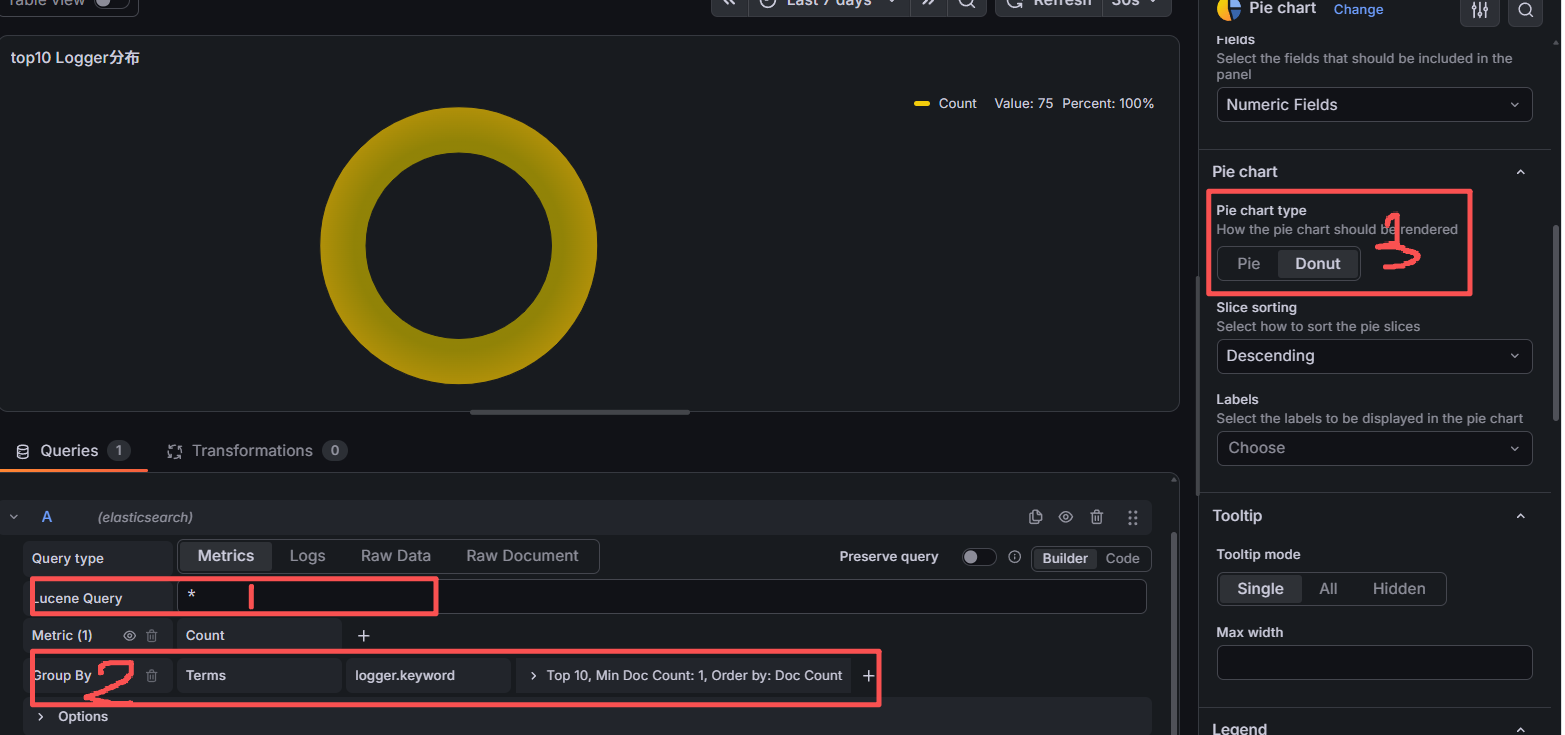Select Donut as the pie chart type
The height and width of the screenshot is (735, 1565).
[x=1318, y=264]
